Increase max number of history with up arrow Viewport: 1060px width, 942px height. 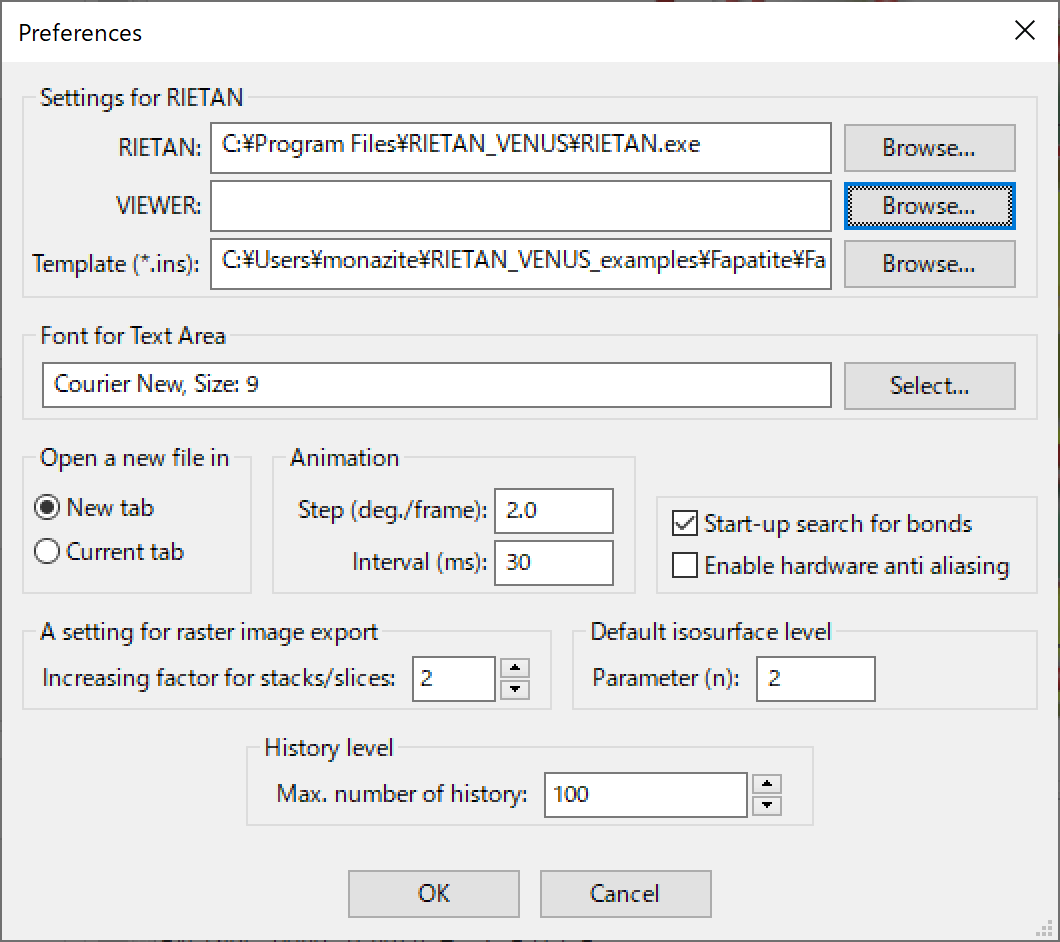click(x=766, y=784)
